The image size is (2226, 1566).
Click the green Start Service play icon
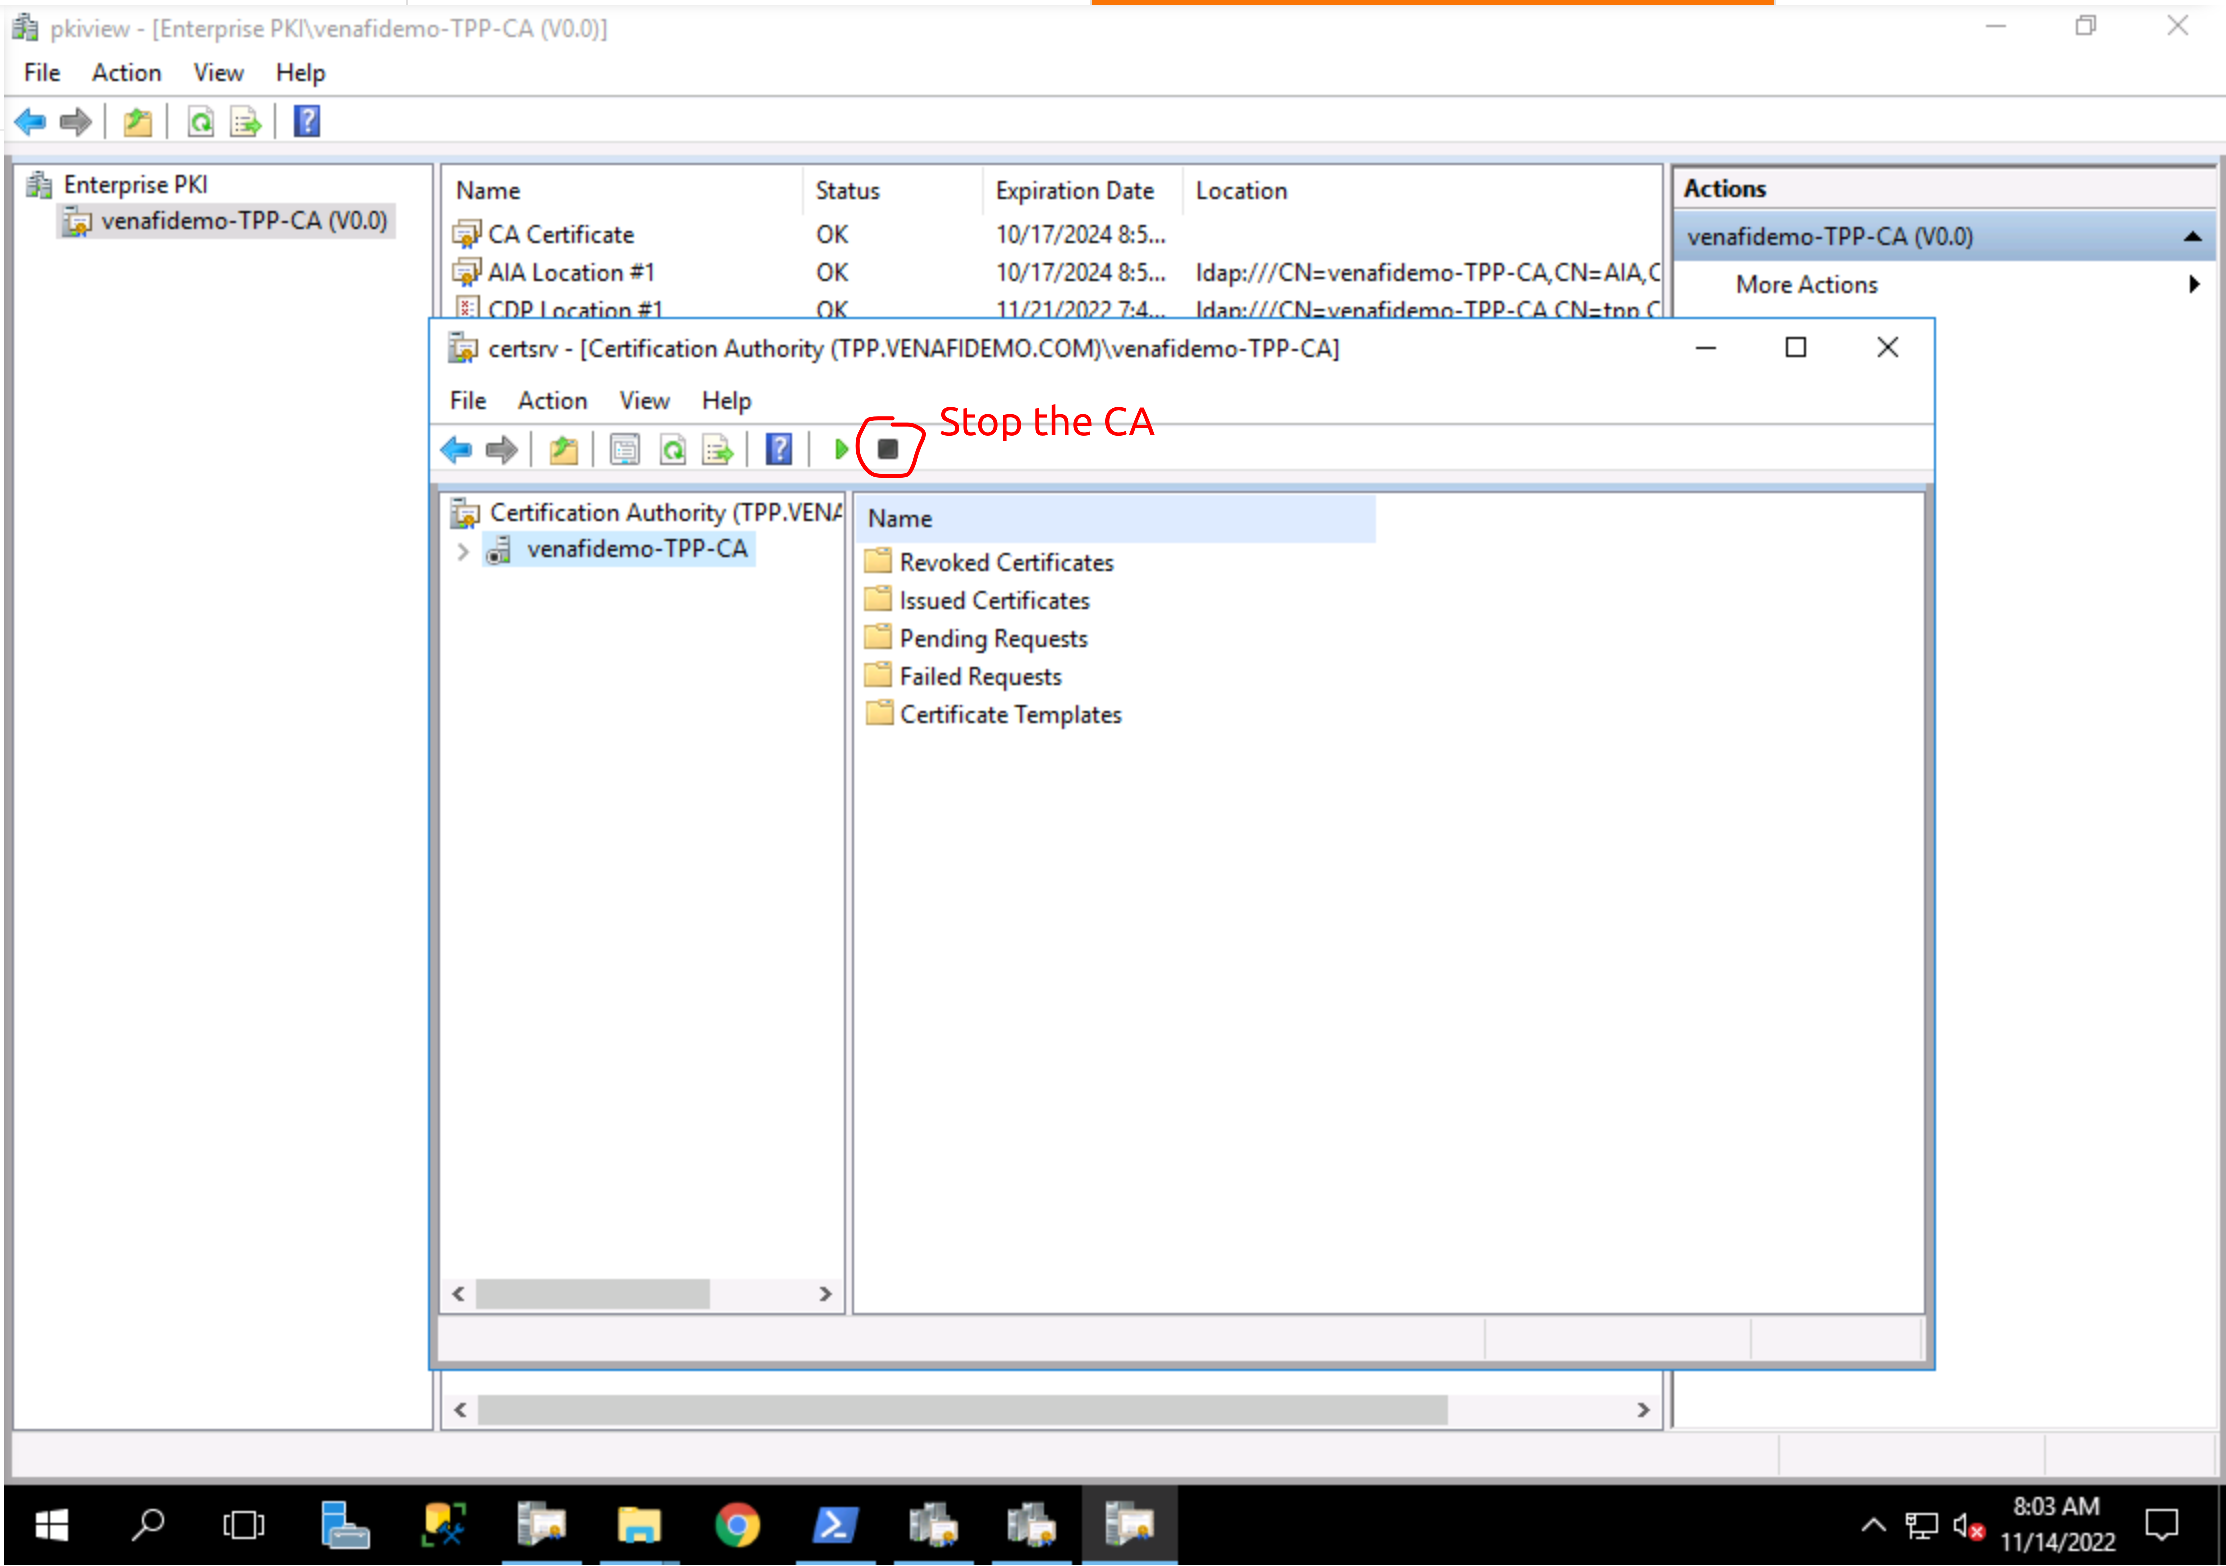pos(841,449)
